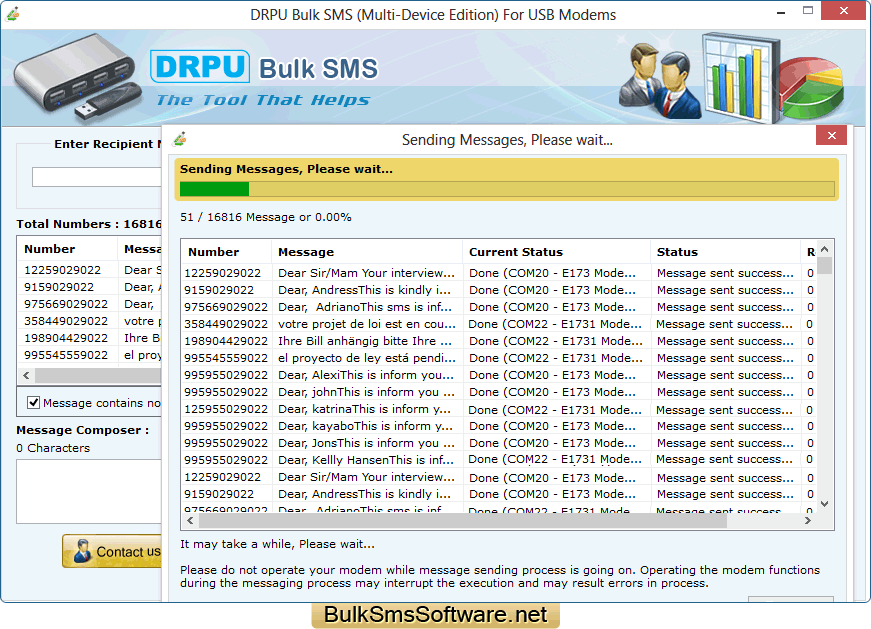871x629 pixels.
Task: Click the green sending progress bar
Action: click(214, 189)
